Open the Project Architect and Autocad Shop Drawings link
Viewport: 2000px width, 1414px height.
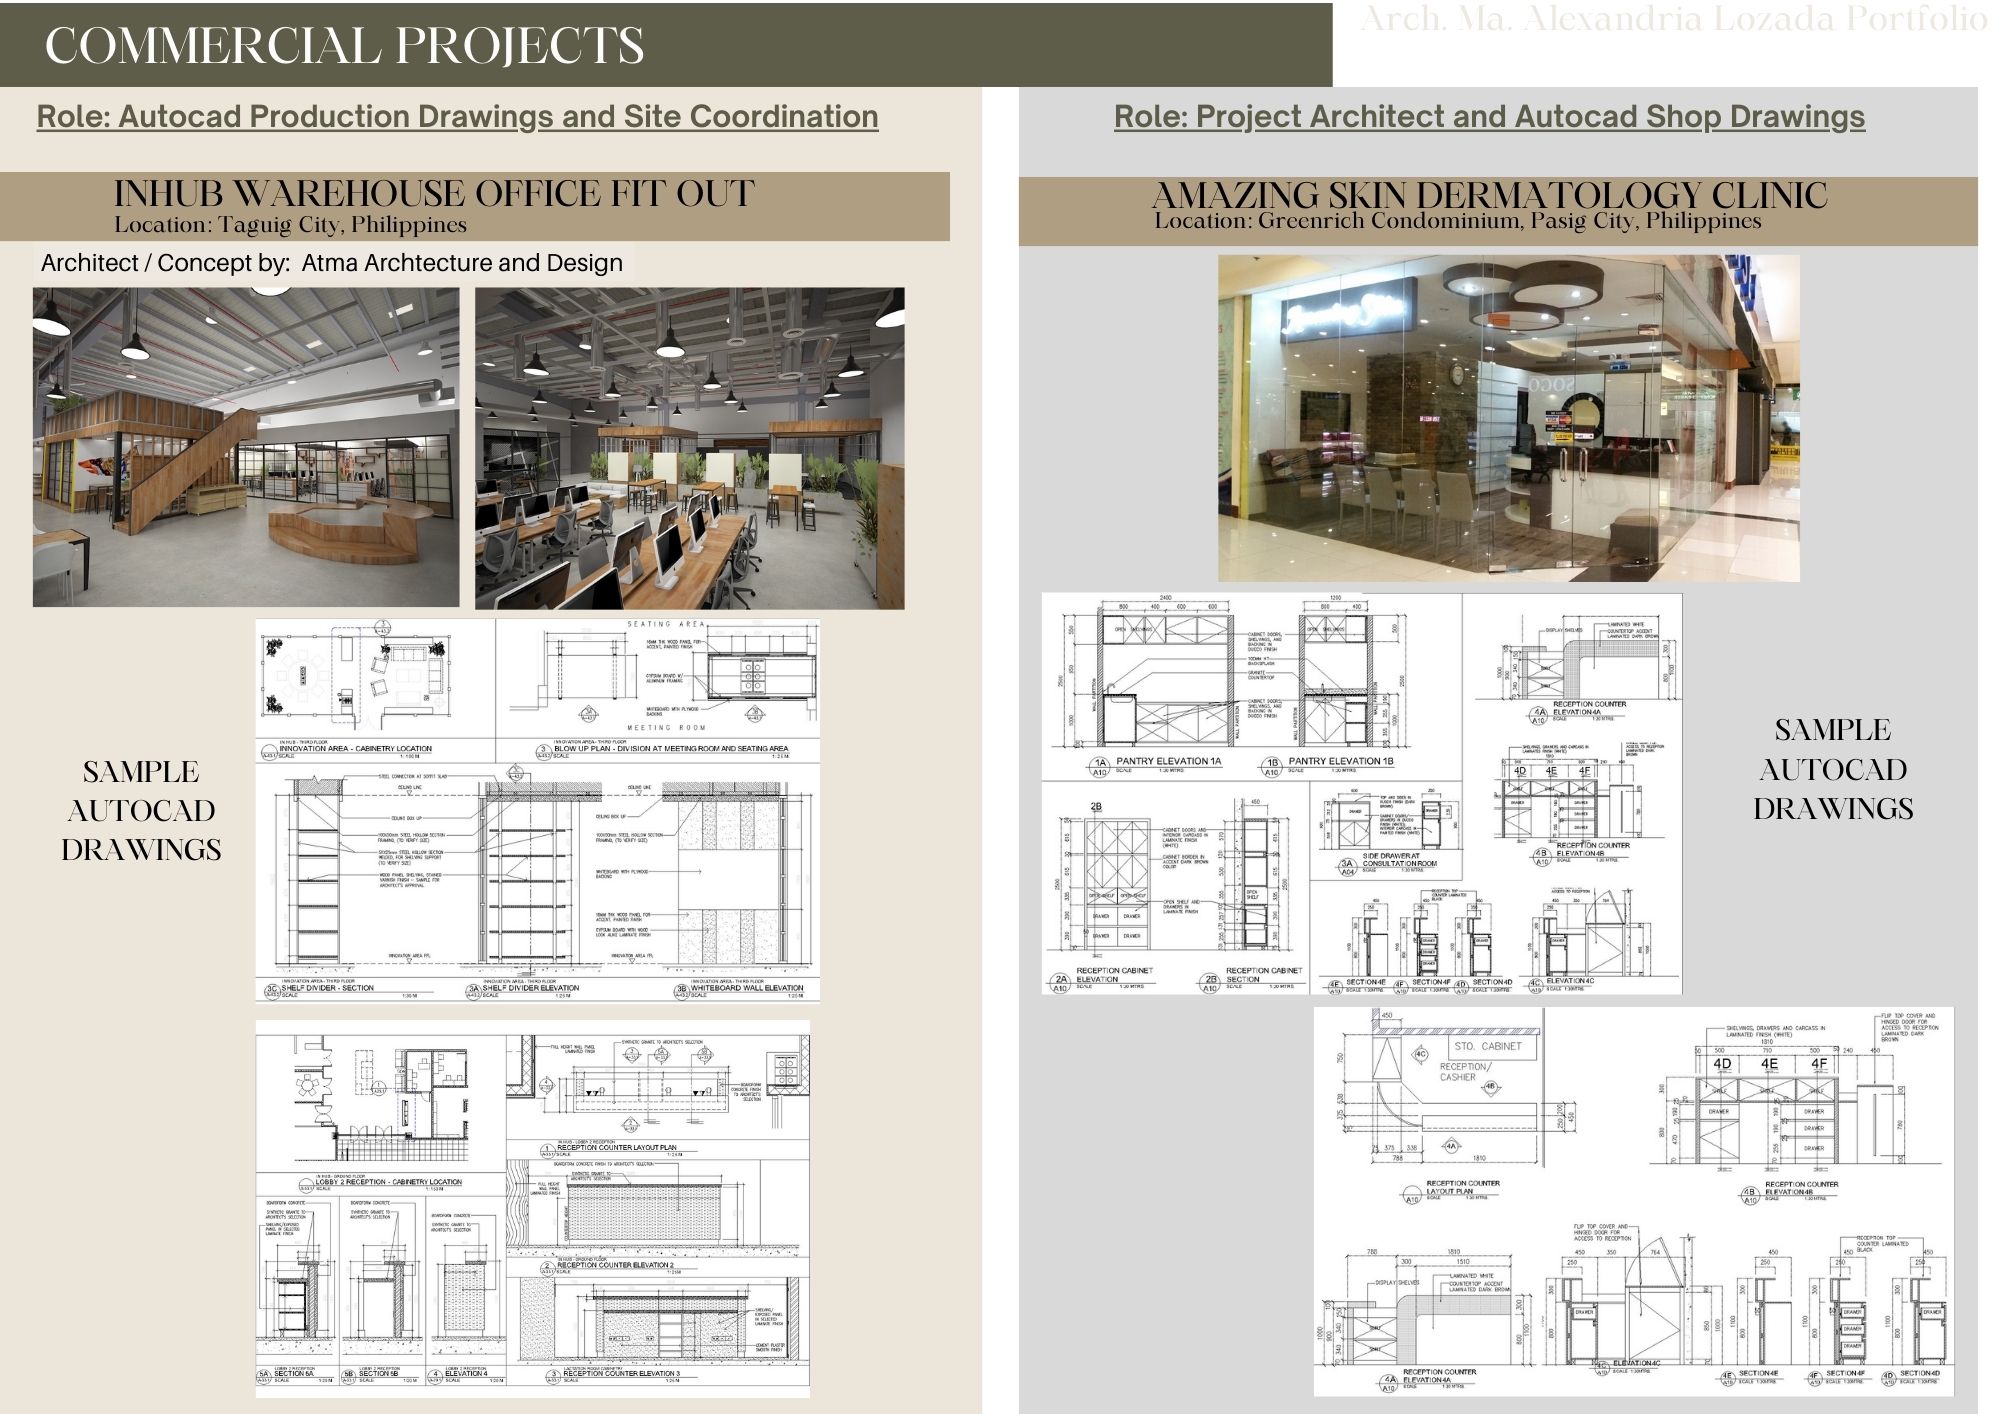pos(1489,116)
